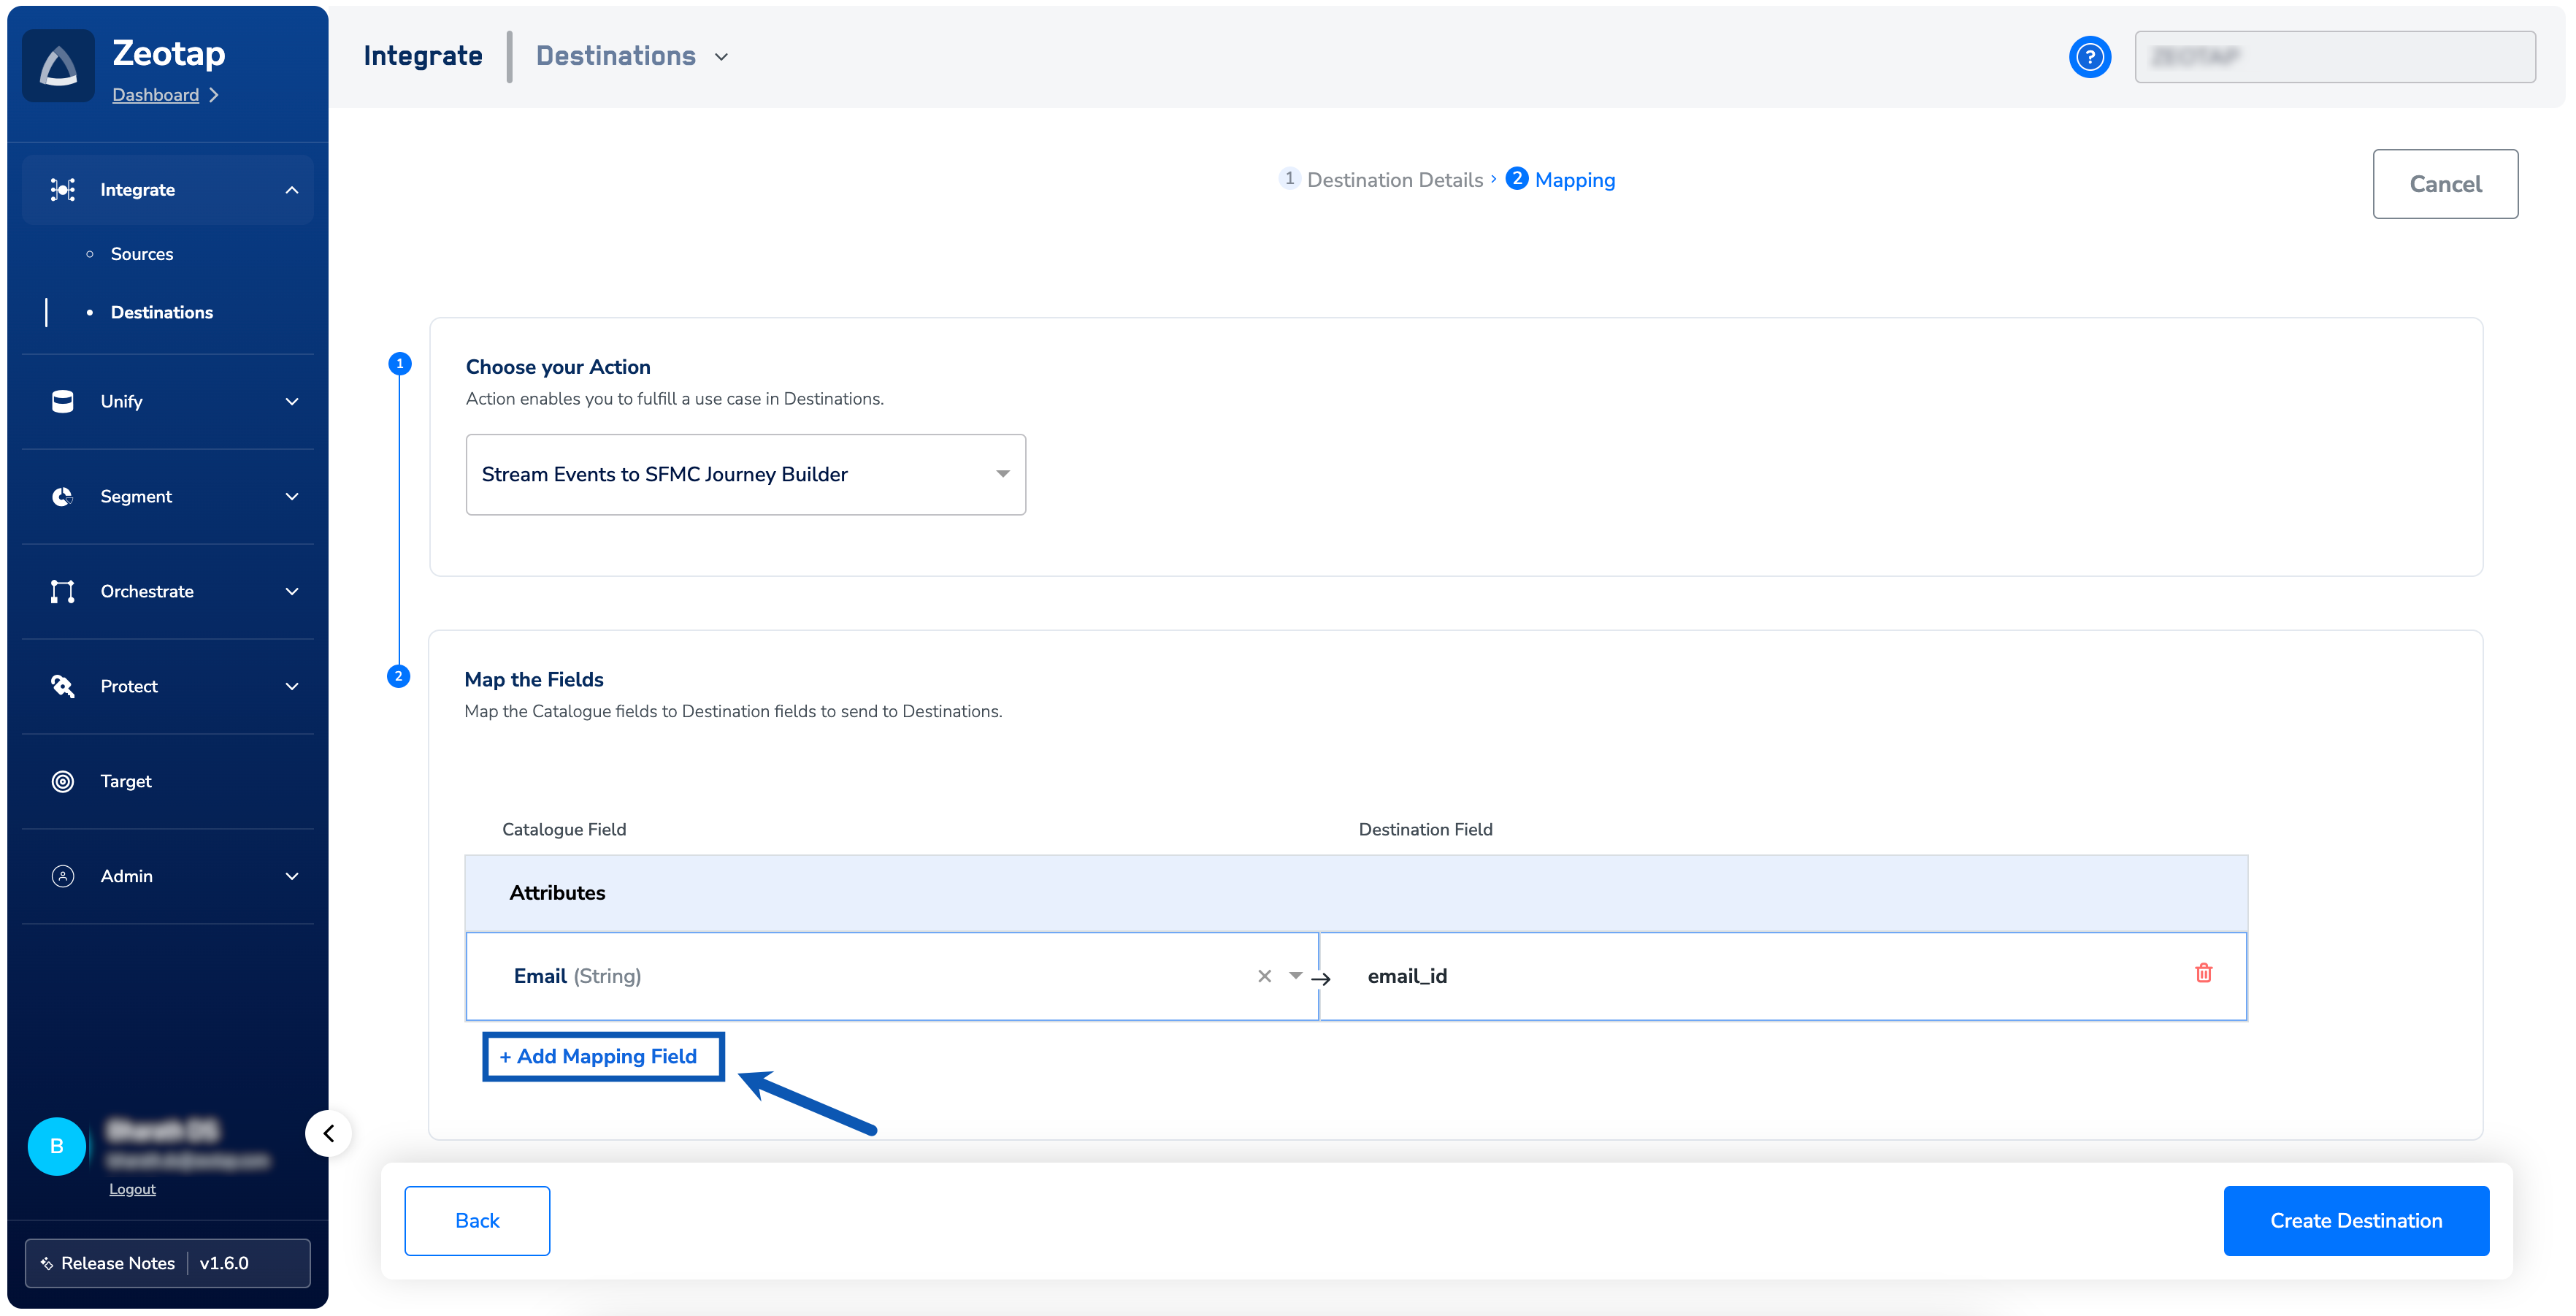Image resolution: width=2576 pixels, height=1316 pixels.
Task: Go to Sources in the sidebar
Action: coord(141,254)
